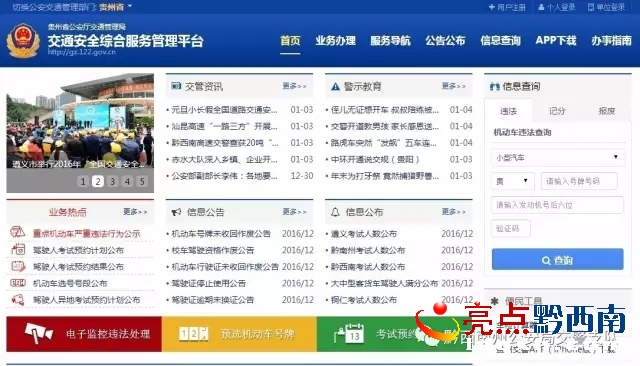The height and width of the screenshot is (366, 640).
Task: Open the yellow 预选机动车号牌 plate tile
Action: (x=239, y=334)
